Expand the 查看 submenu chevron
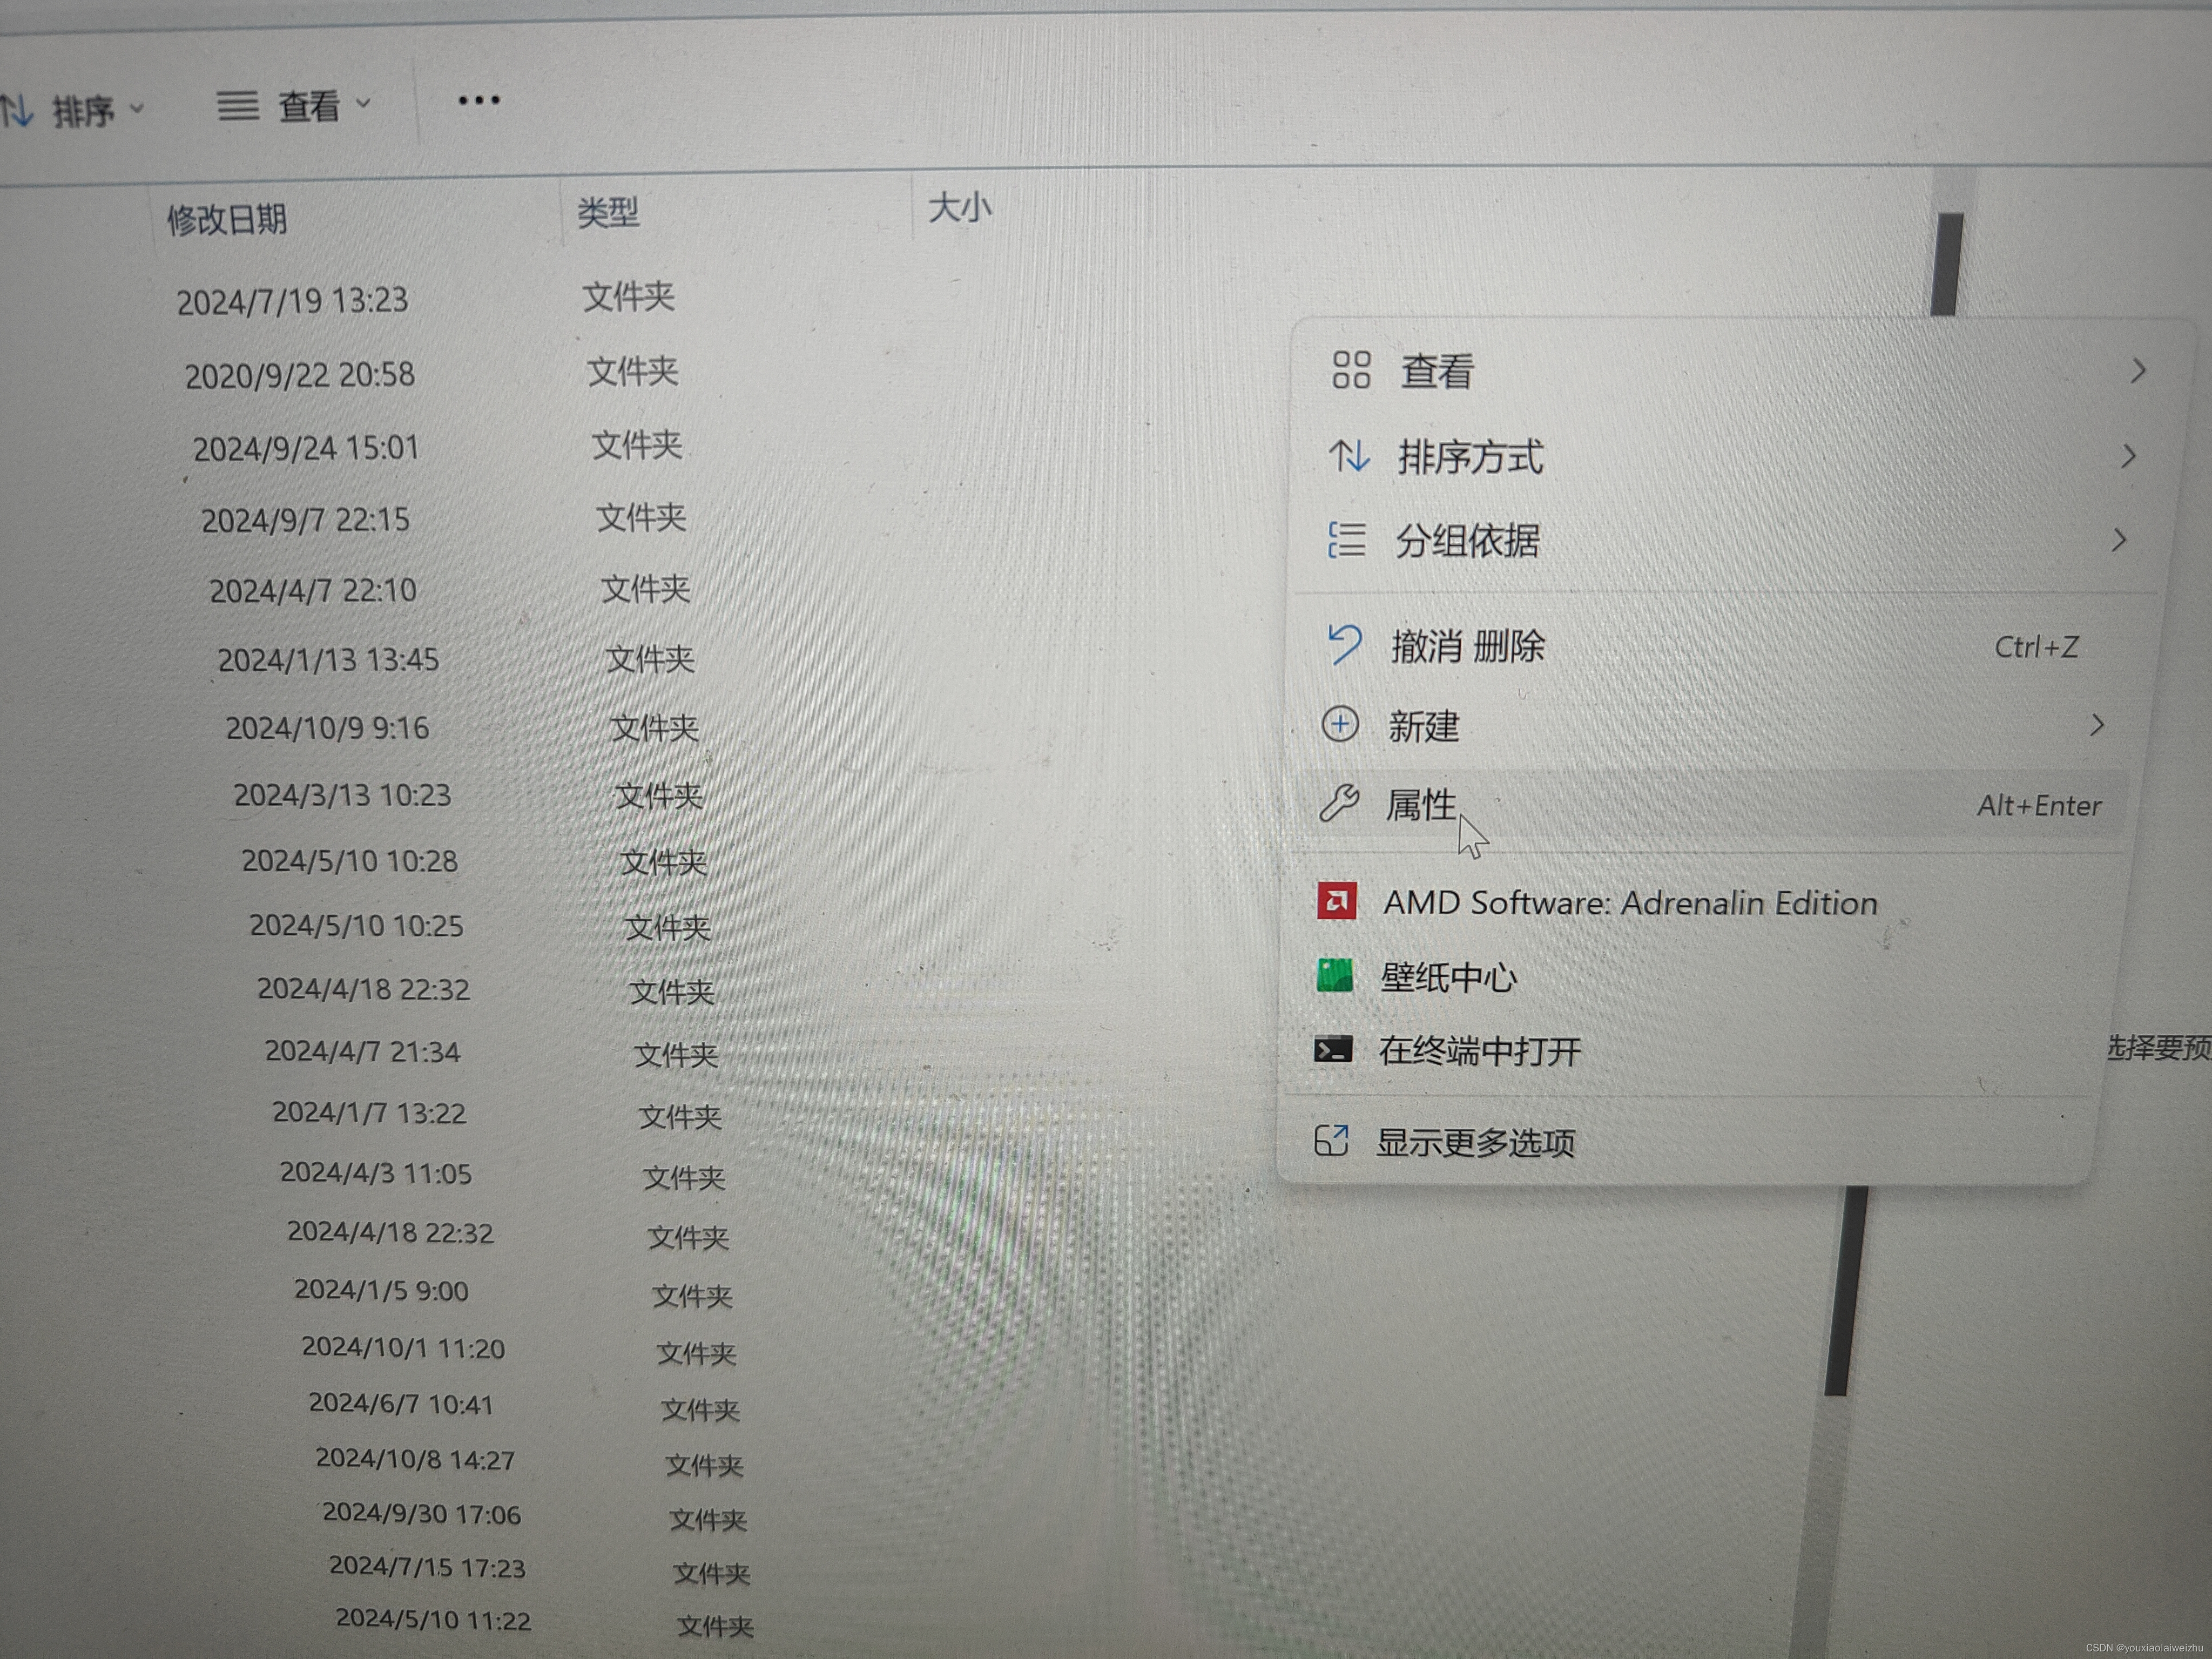The width and height of the screenshot is (2212, 1659). pyautogui.click(x=2138, y=371)
